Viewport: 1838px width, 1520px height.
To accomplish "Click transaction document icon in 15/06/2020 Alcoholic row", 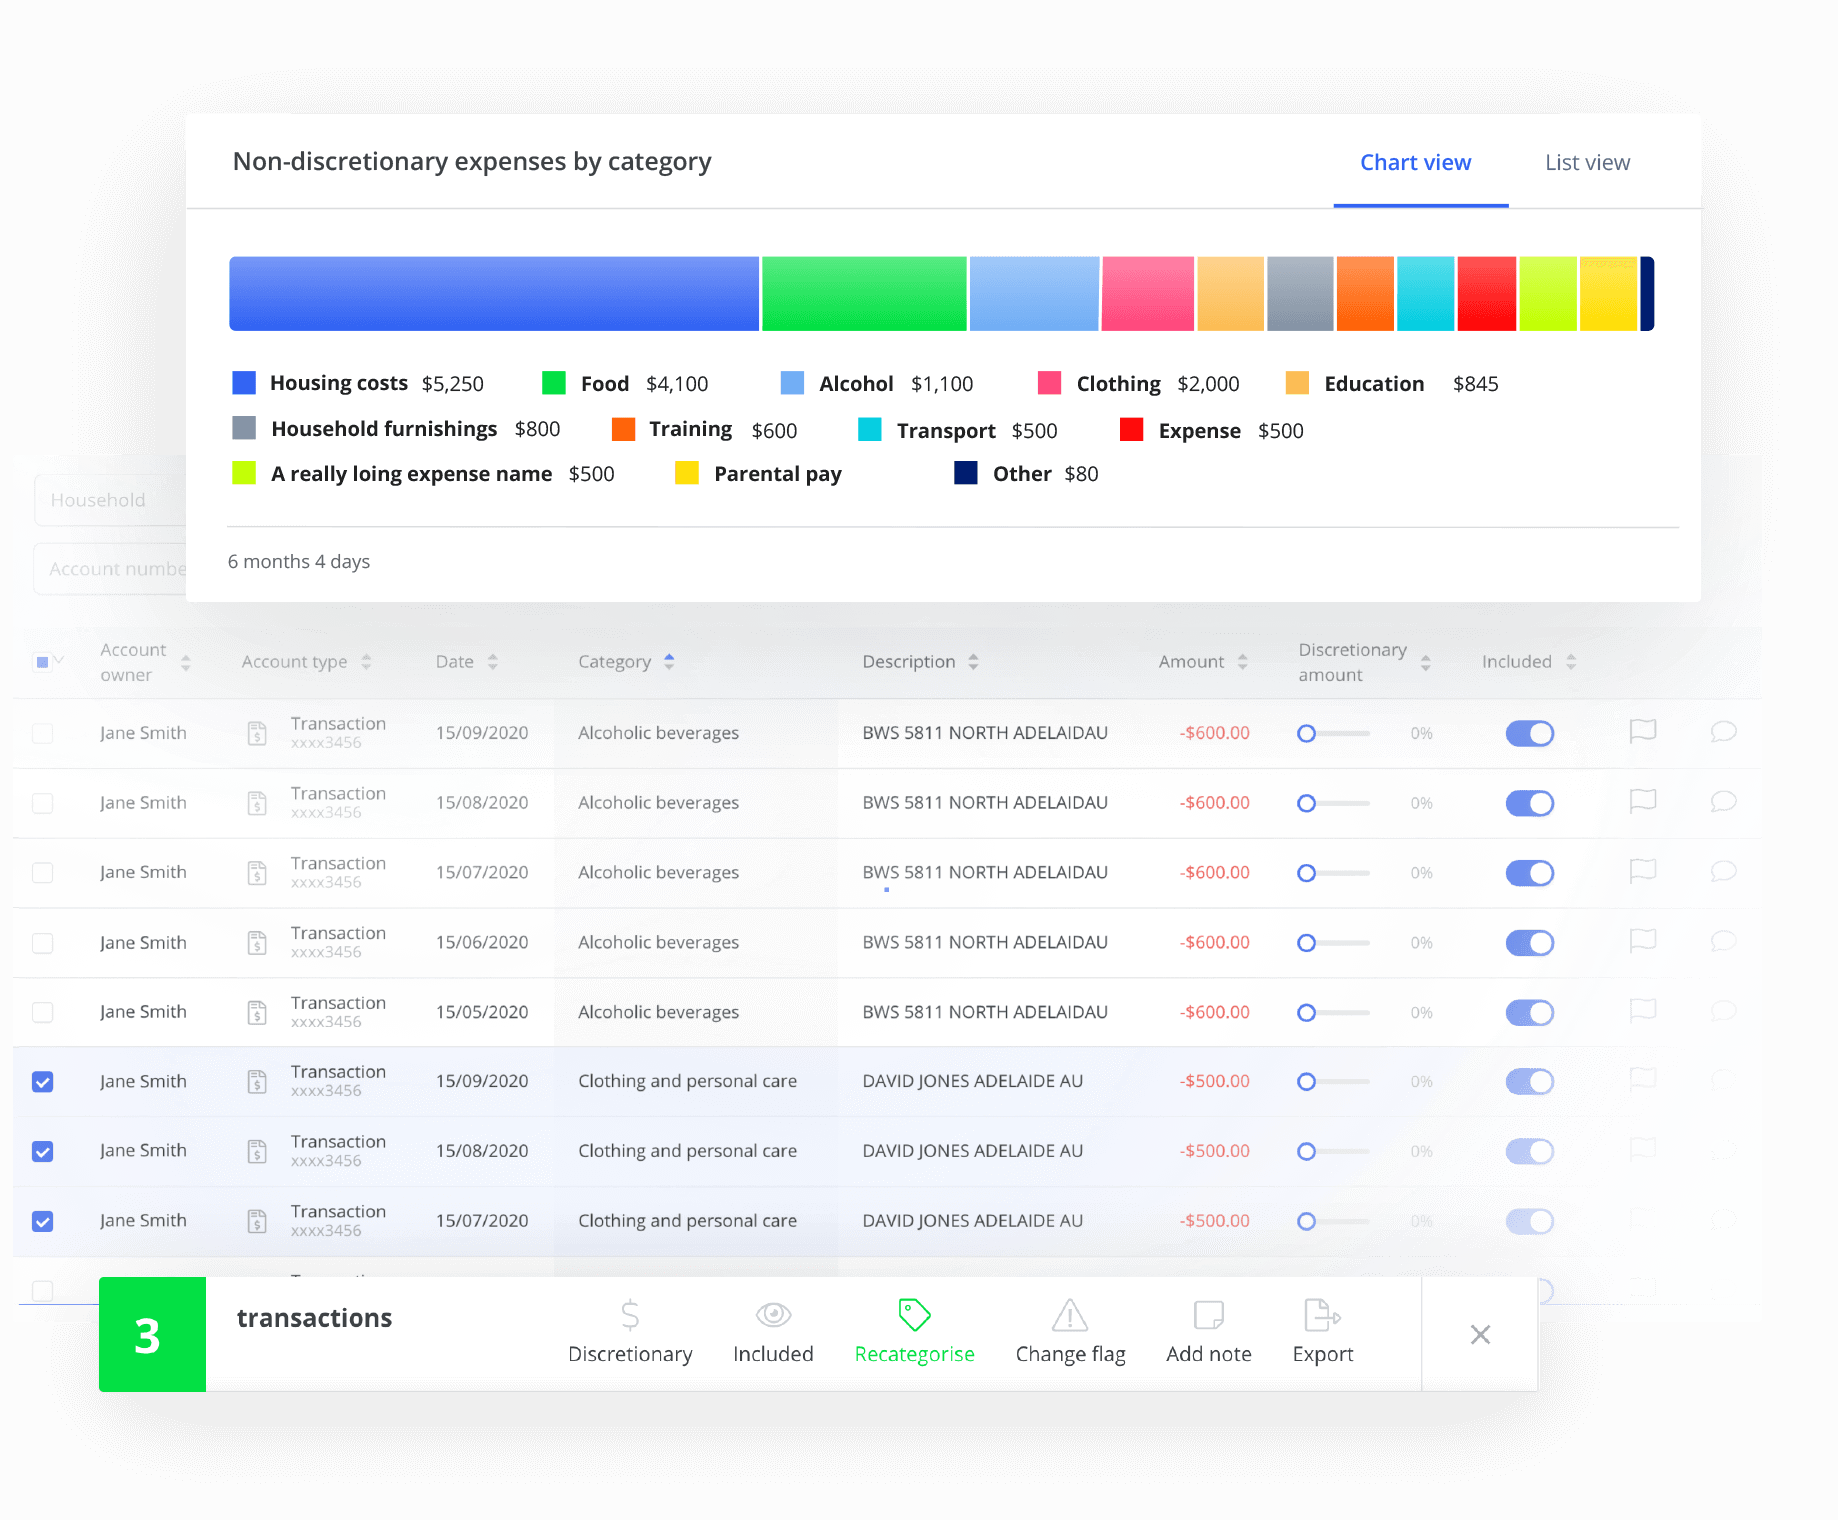I will pos(257,943).
